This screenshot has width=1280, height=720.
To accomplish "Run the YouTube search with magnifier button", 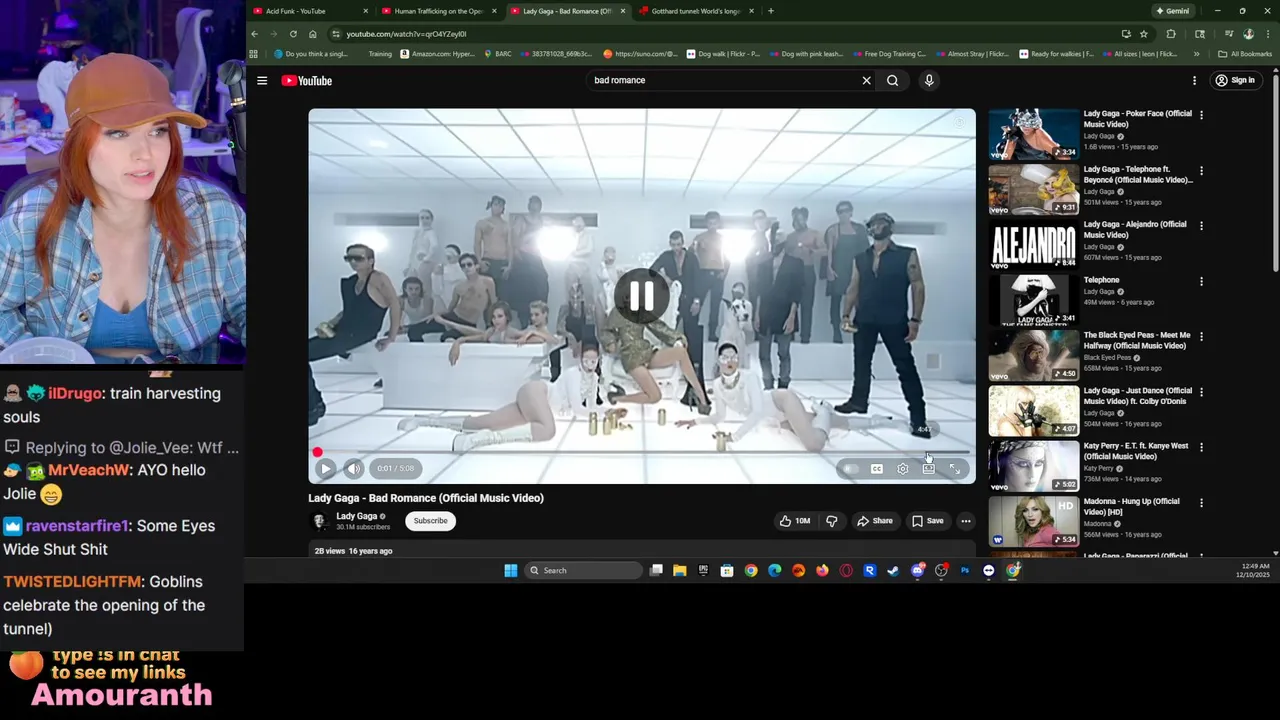I will (892, 80).
